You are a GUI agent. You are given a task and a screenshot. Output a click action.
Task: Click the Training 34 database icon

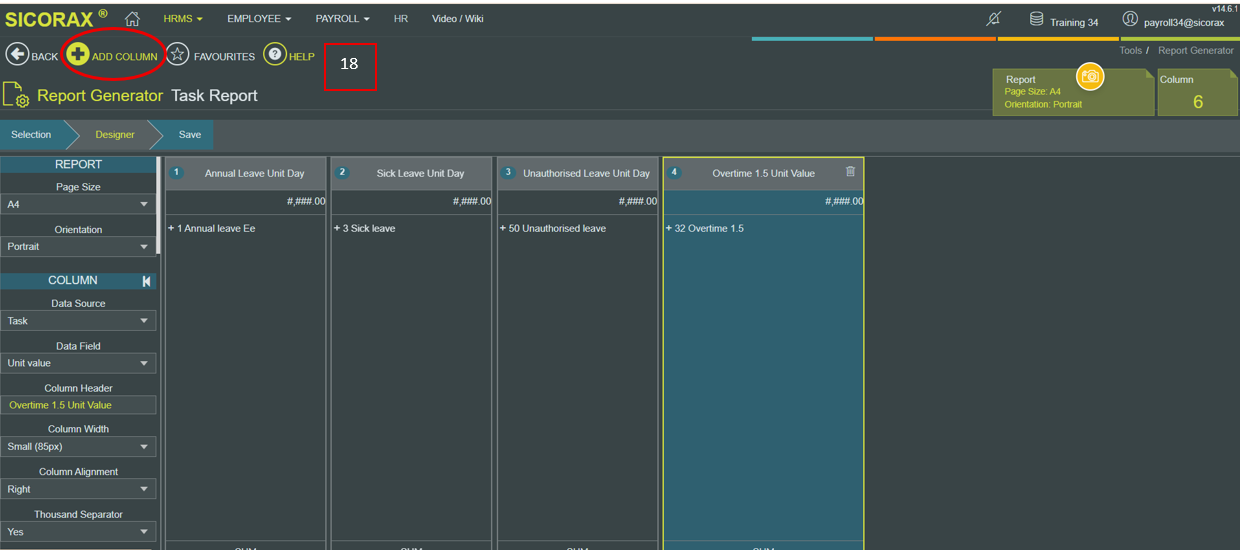1036,19
